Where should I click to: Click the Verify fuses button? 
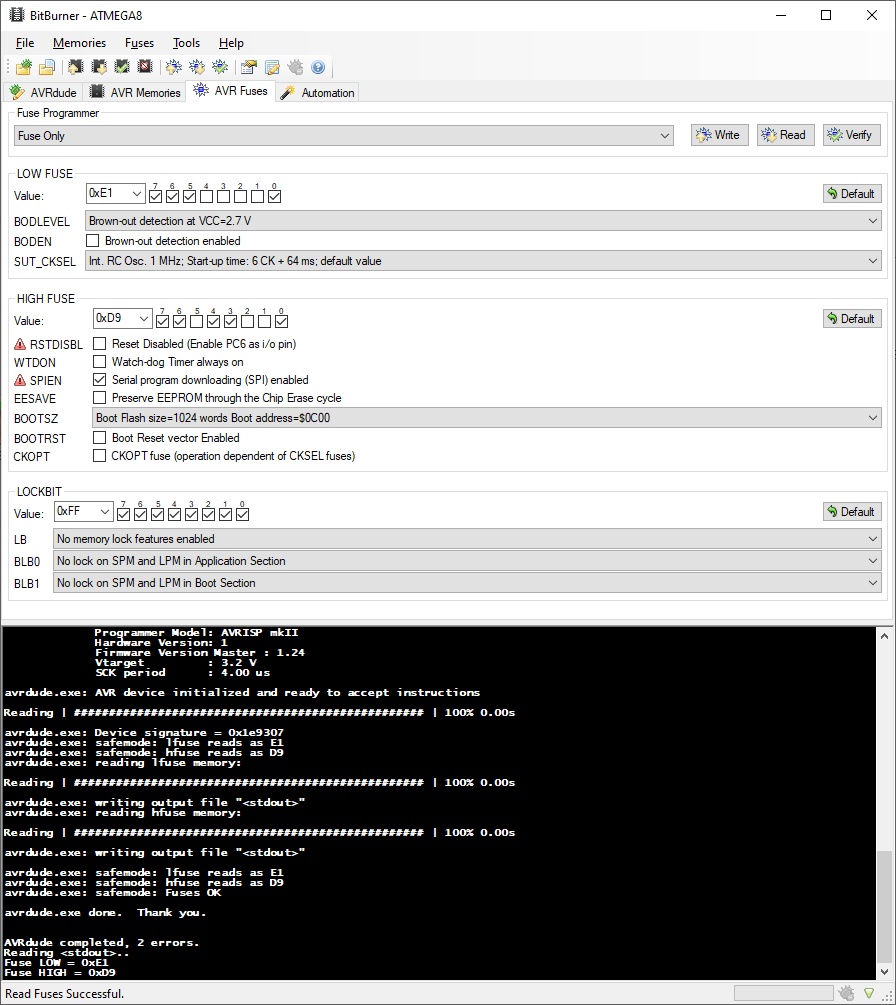(x=852, y=135)
